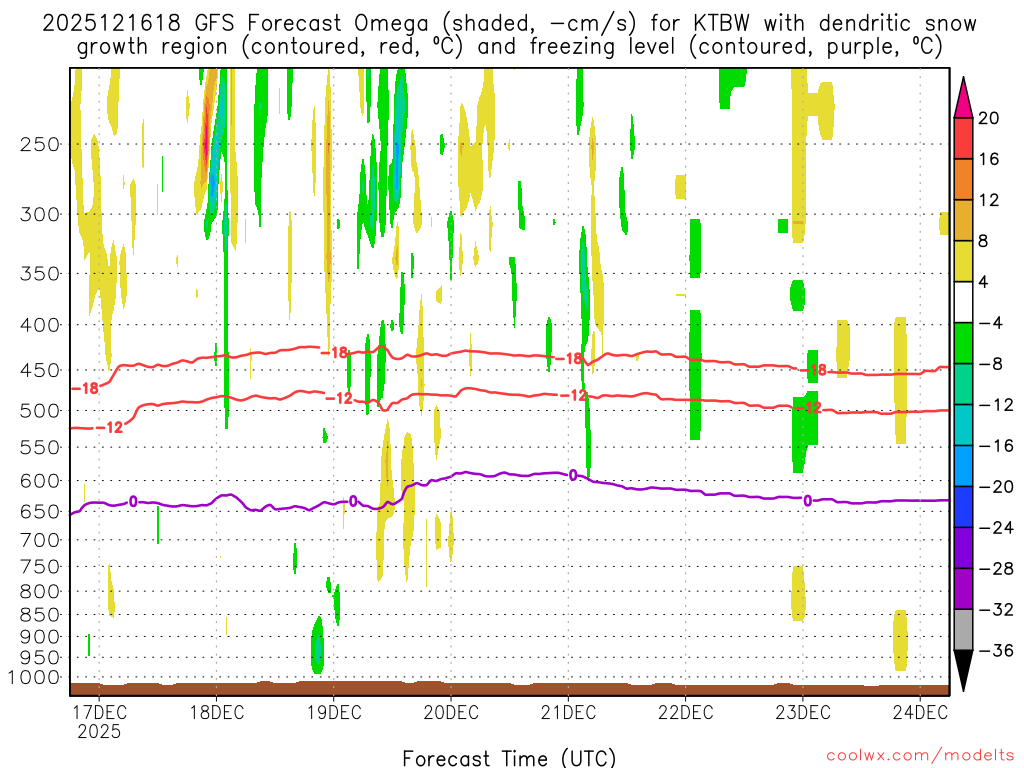Image resolution: width=1024 pixels, height=768 pixels.
Task: Click the 850 pressure level label
Action: (40, 615)
